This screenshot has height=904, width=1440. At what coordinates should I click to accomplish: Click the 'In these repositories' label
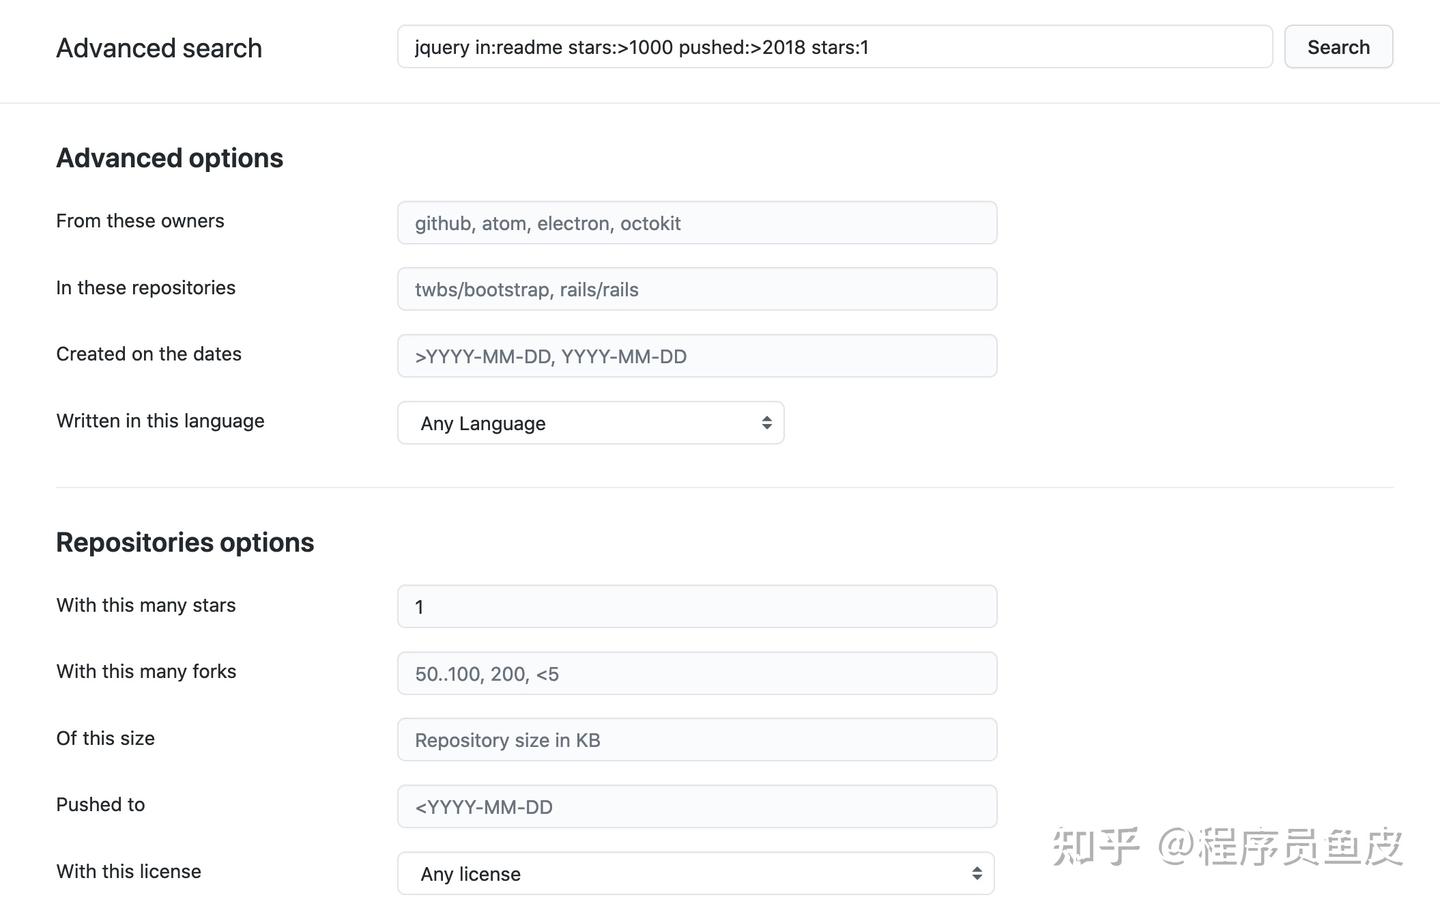tap(146, 288)
